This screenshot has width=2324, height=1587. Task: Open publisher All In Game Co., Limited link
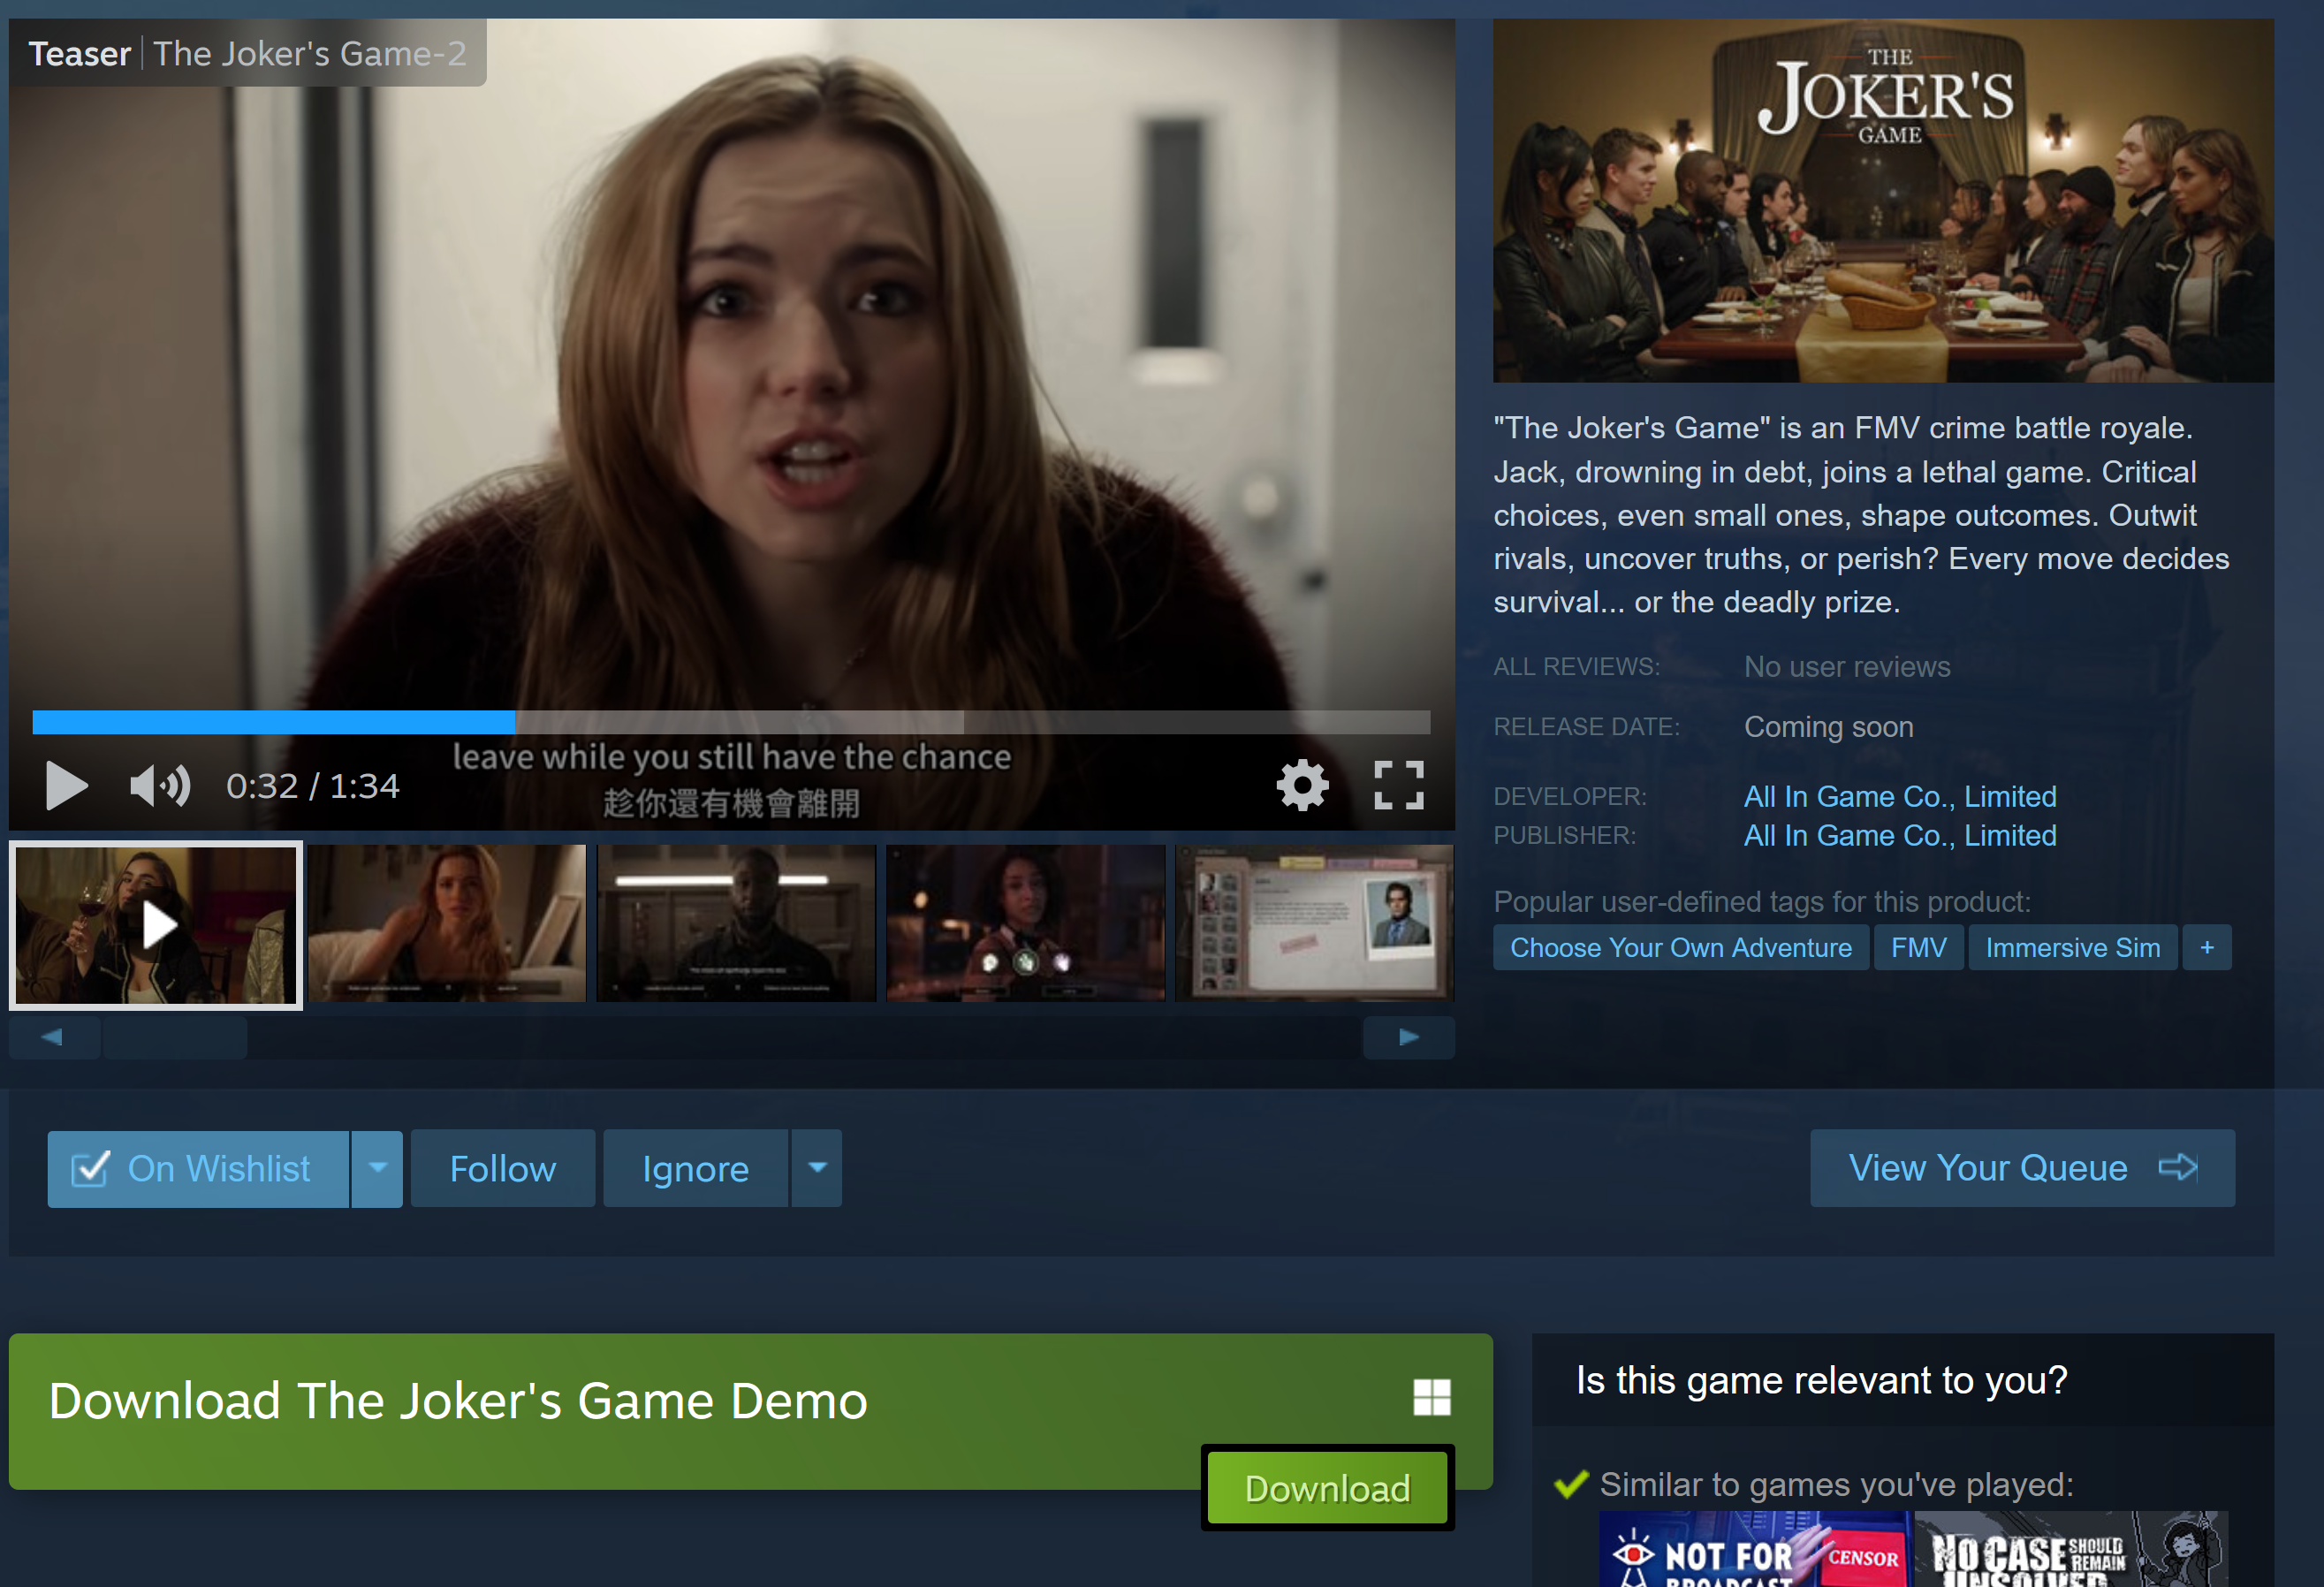(x=1900, y=836)
